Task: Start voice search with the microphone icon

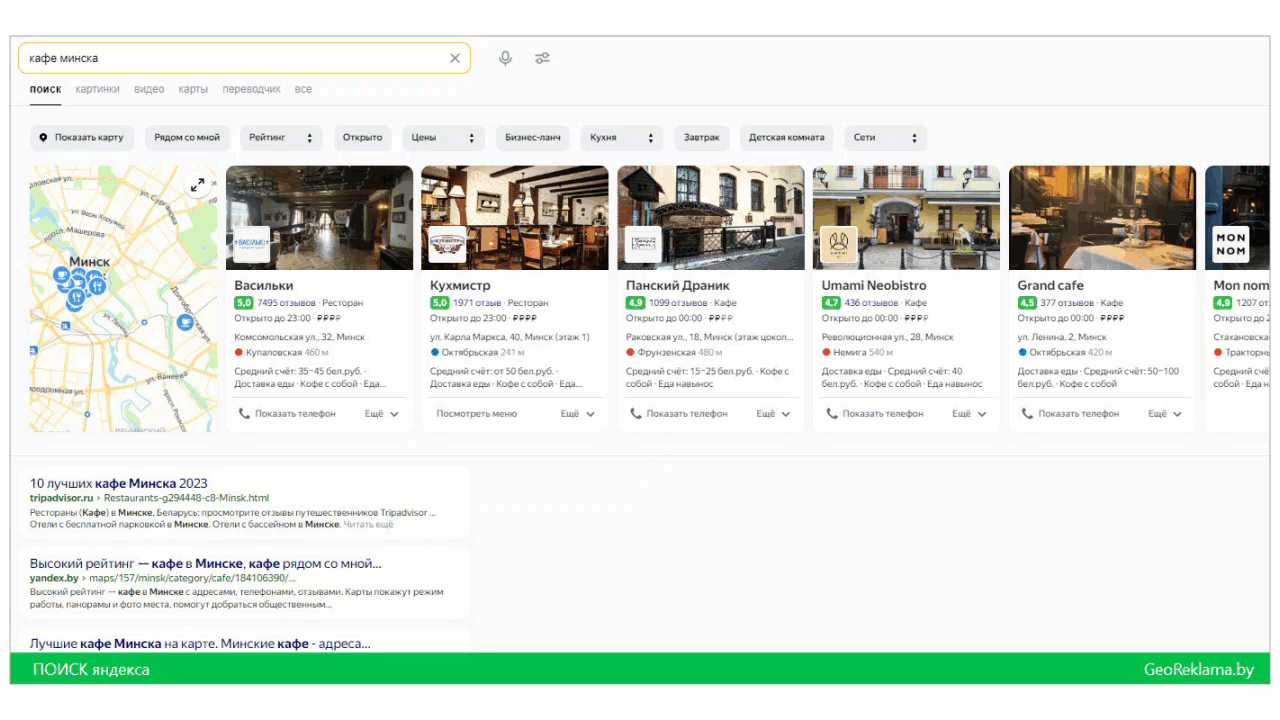Action: 505,58
